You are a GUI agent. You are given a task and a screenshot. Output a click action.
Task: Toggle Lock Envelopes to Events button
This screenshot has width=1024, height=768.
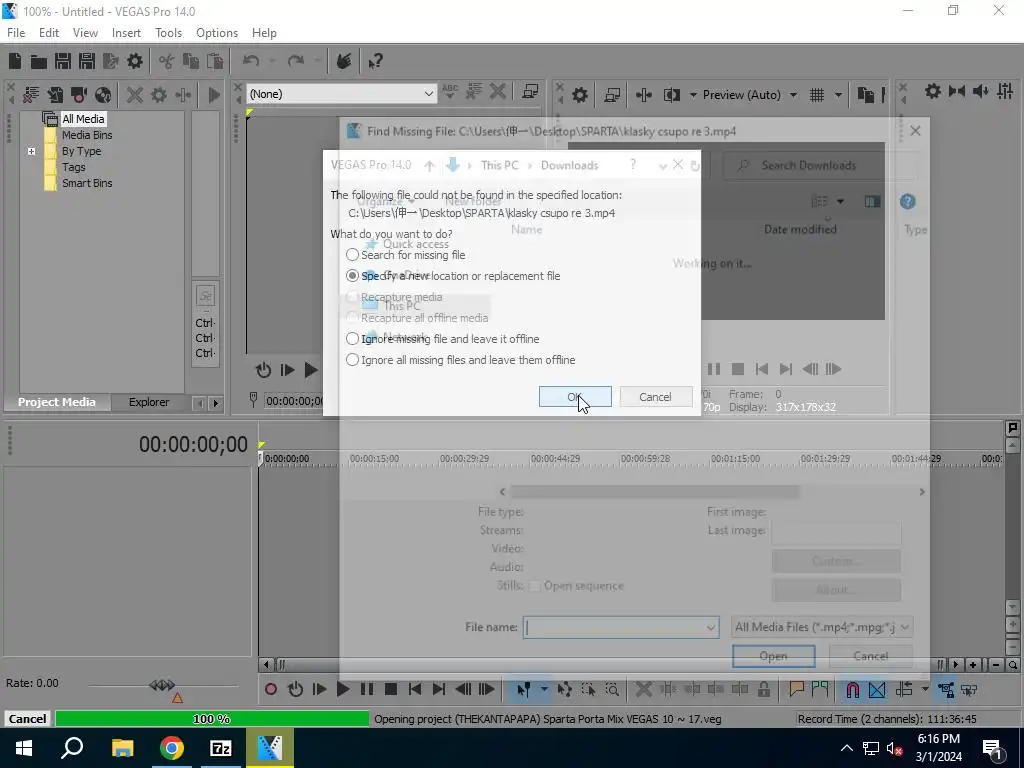click(x=946, y=689)
